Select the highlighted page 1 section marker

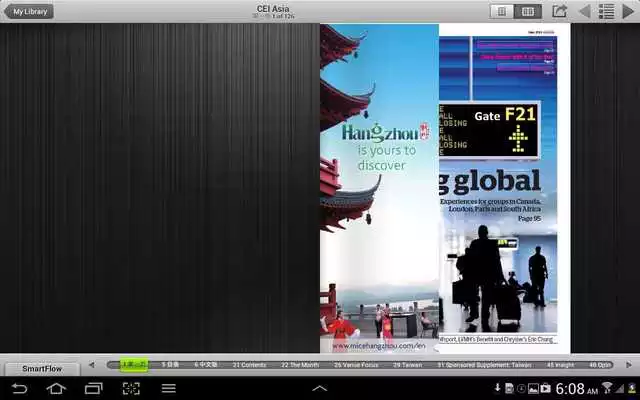tap(134, 365)
